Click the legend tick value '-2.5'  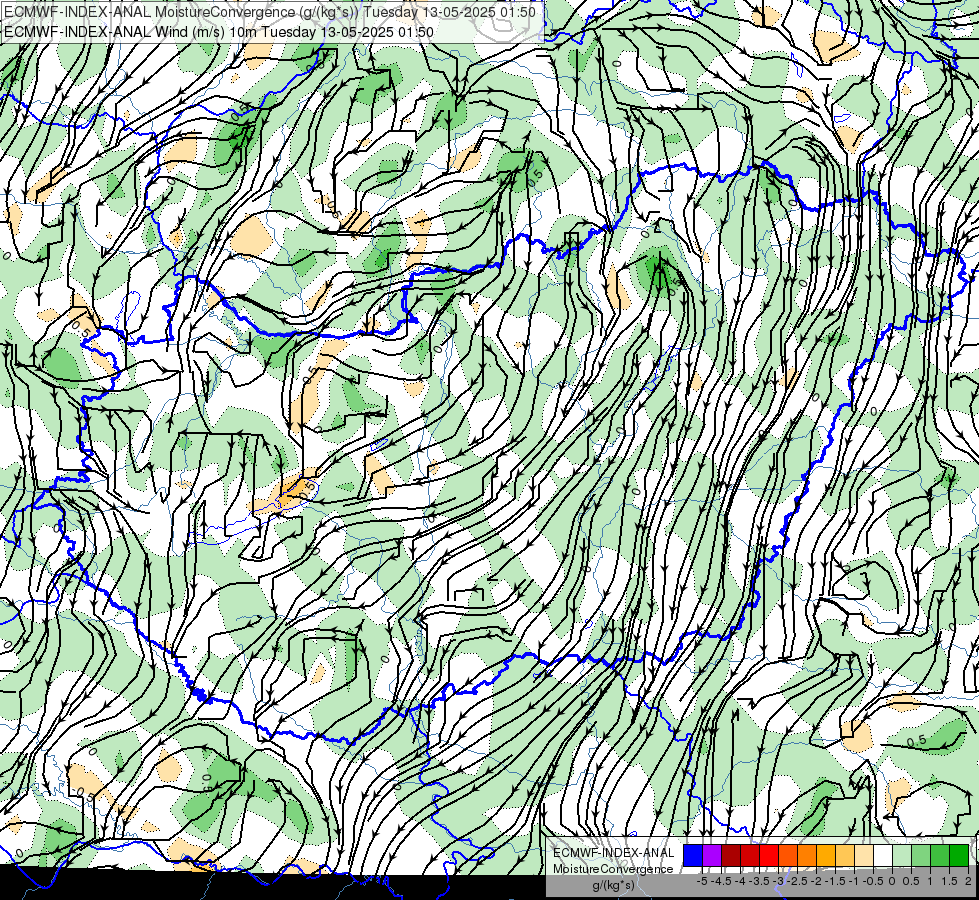point(797,881)
